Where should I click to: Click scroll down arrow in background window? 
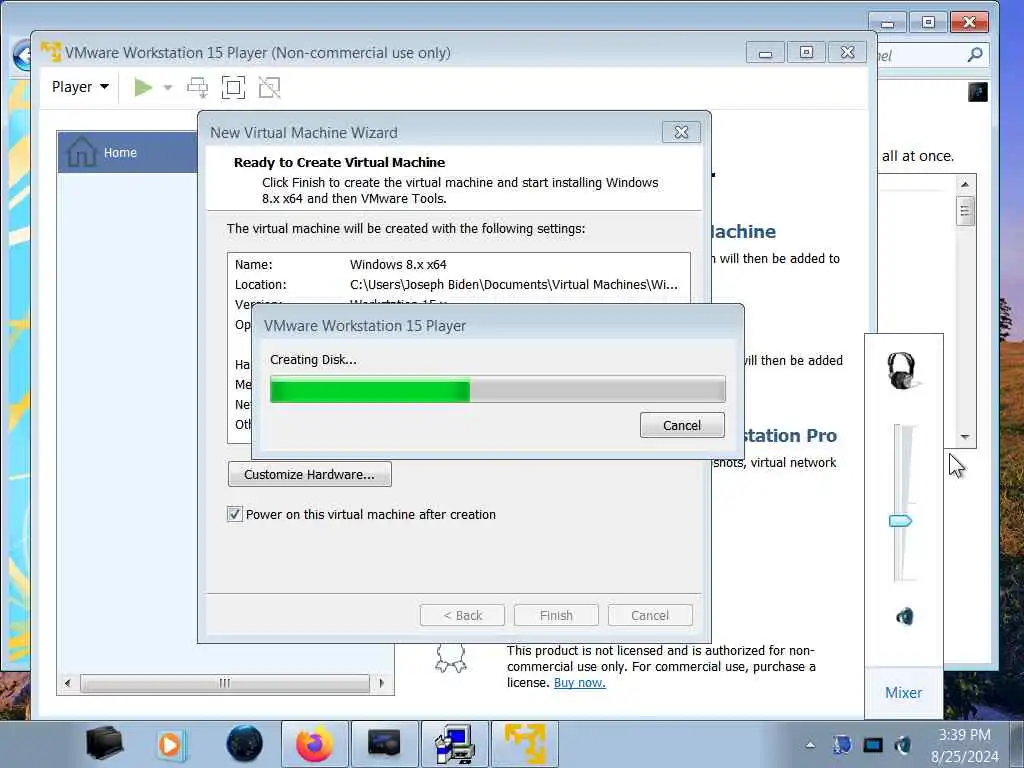tap(965, 437)
